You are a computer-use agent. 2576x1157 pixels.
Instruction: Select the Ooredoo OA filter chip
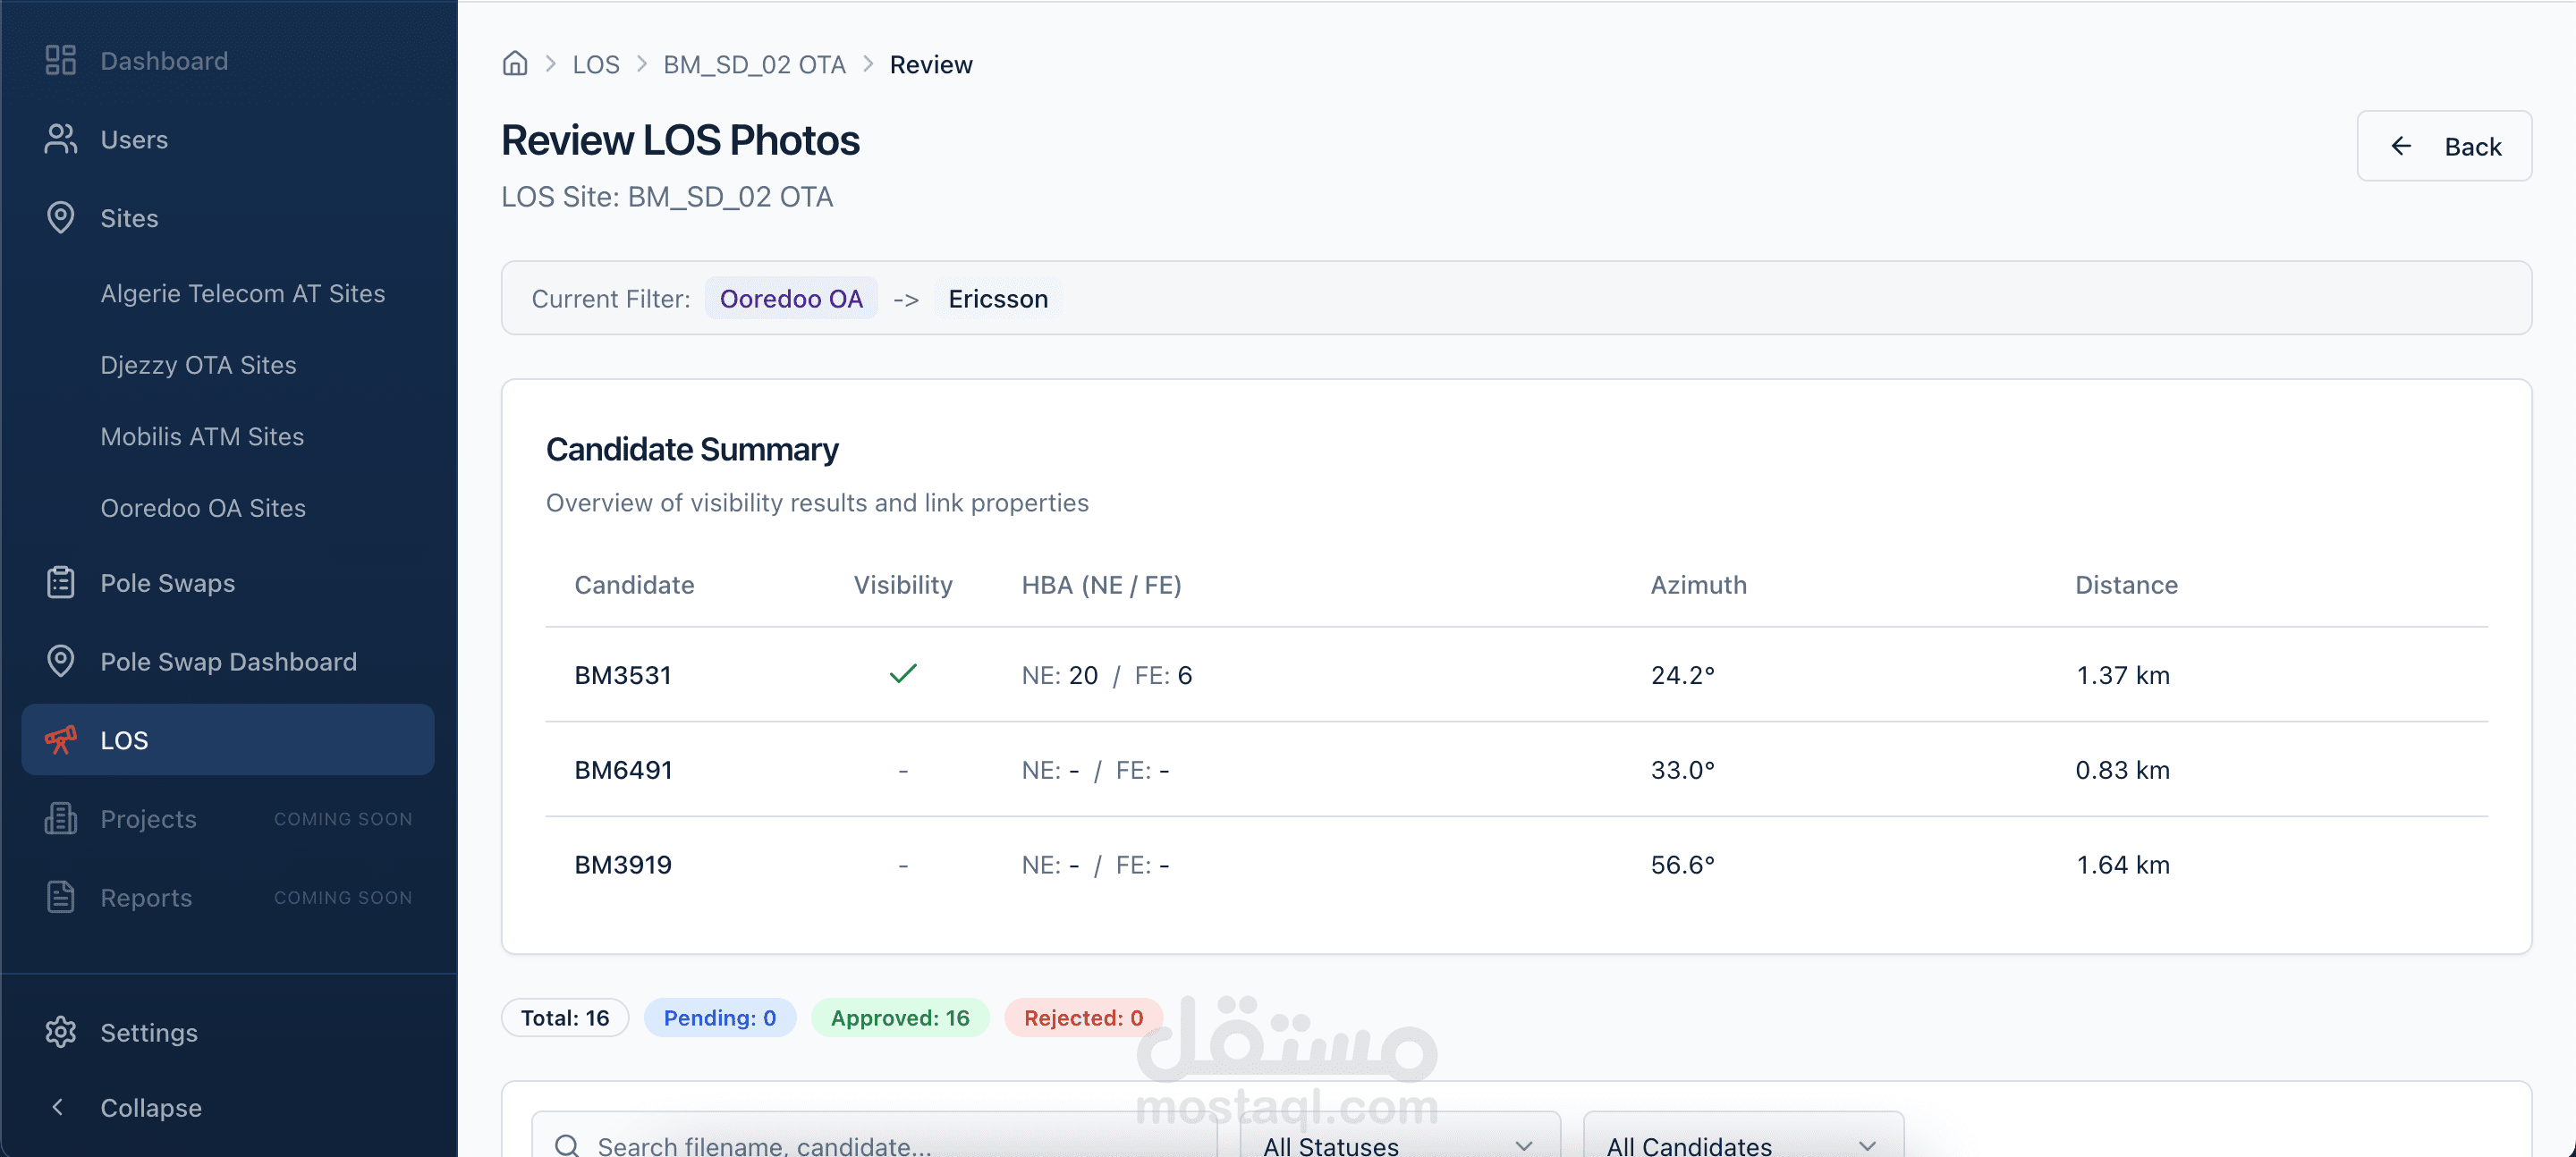tap(790, 299)
